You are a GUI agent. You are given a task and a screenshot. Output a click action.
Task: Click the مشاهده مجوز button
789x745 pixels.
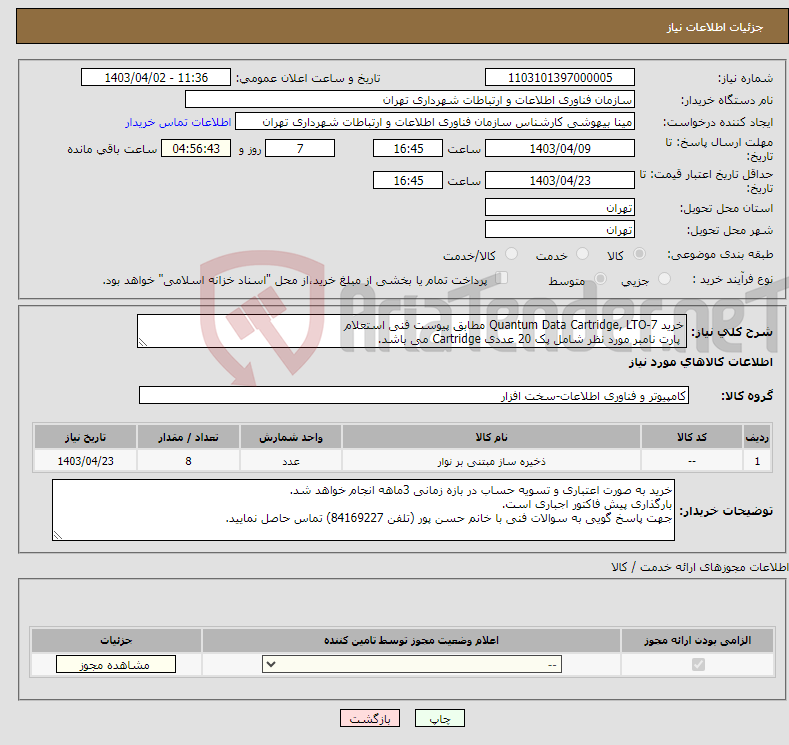tap(116, 665)
